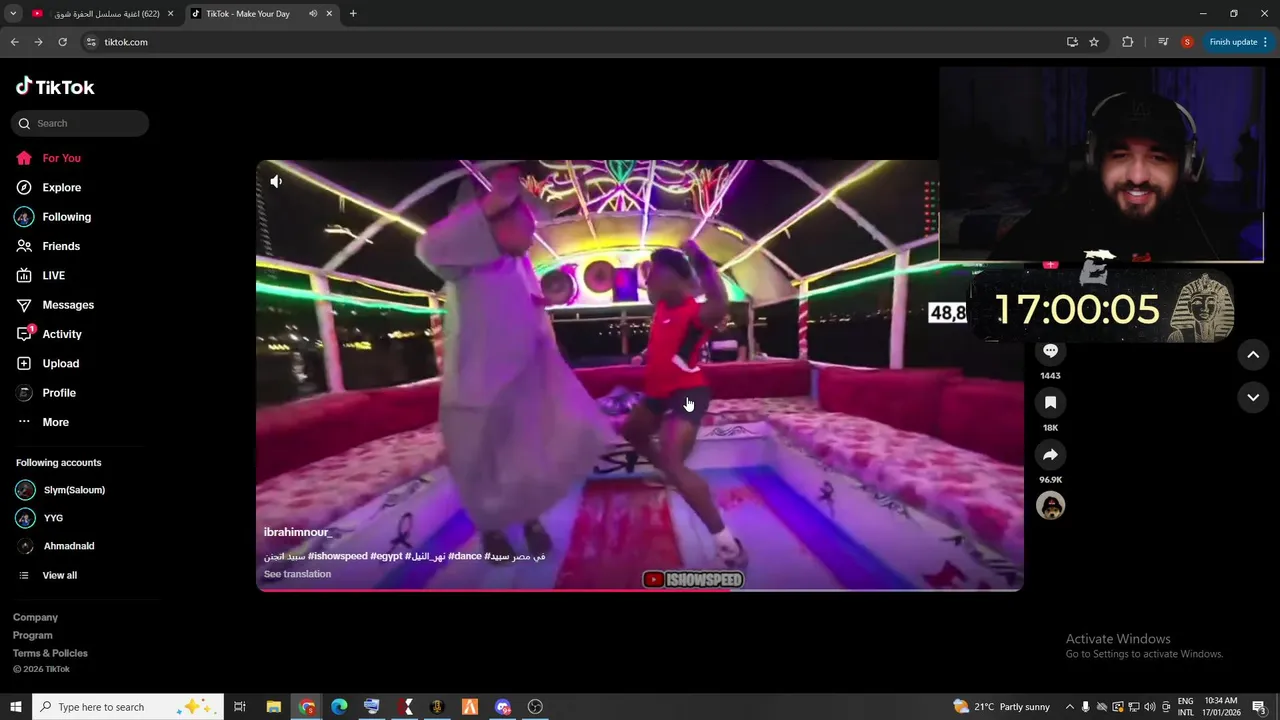Expand the Program footer section

[x=33, y=635]
